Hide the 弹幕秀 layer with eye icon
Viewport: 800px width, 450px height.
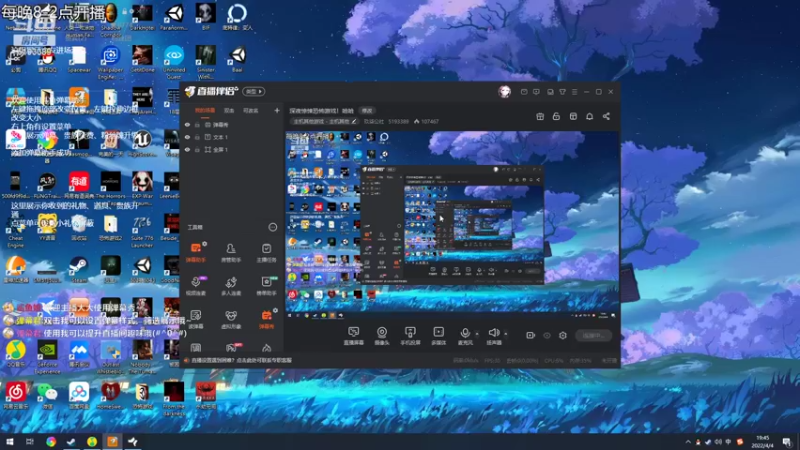click(x=187, y=125)
